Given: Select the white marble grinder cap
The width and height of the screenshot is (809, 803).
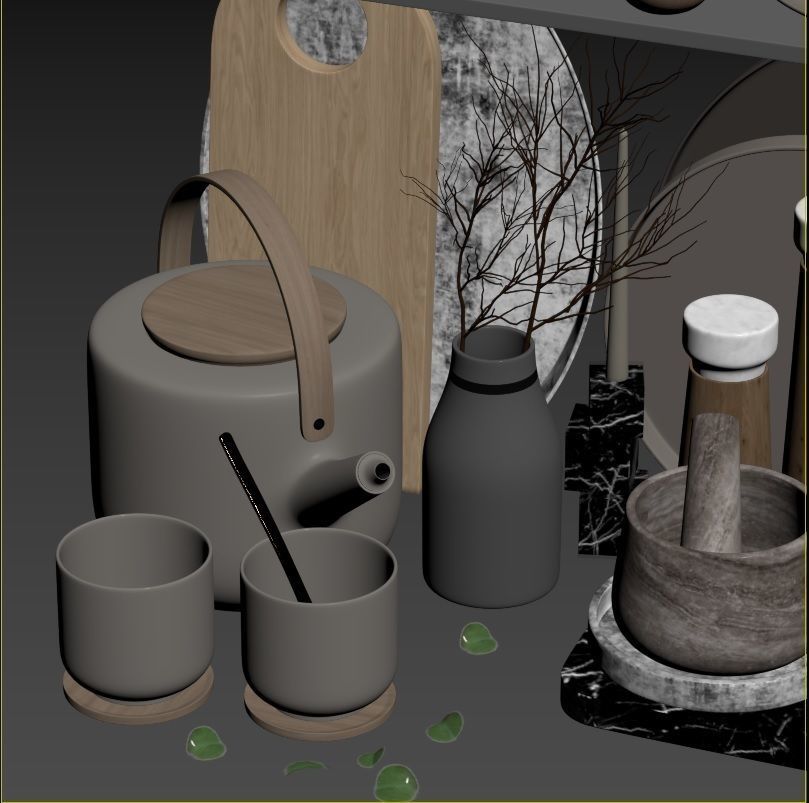Looking at the screenshot, I should click(731, 333).
